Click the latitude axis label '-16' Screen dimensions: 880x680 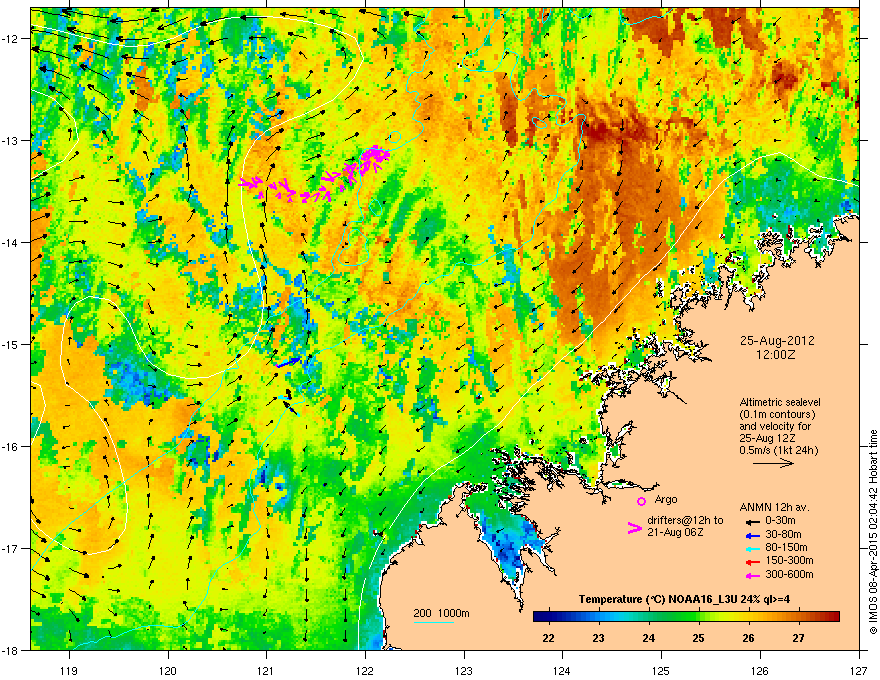click(x=9, y=447)
